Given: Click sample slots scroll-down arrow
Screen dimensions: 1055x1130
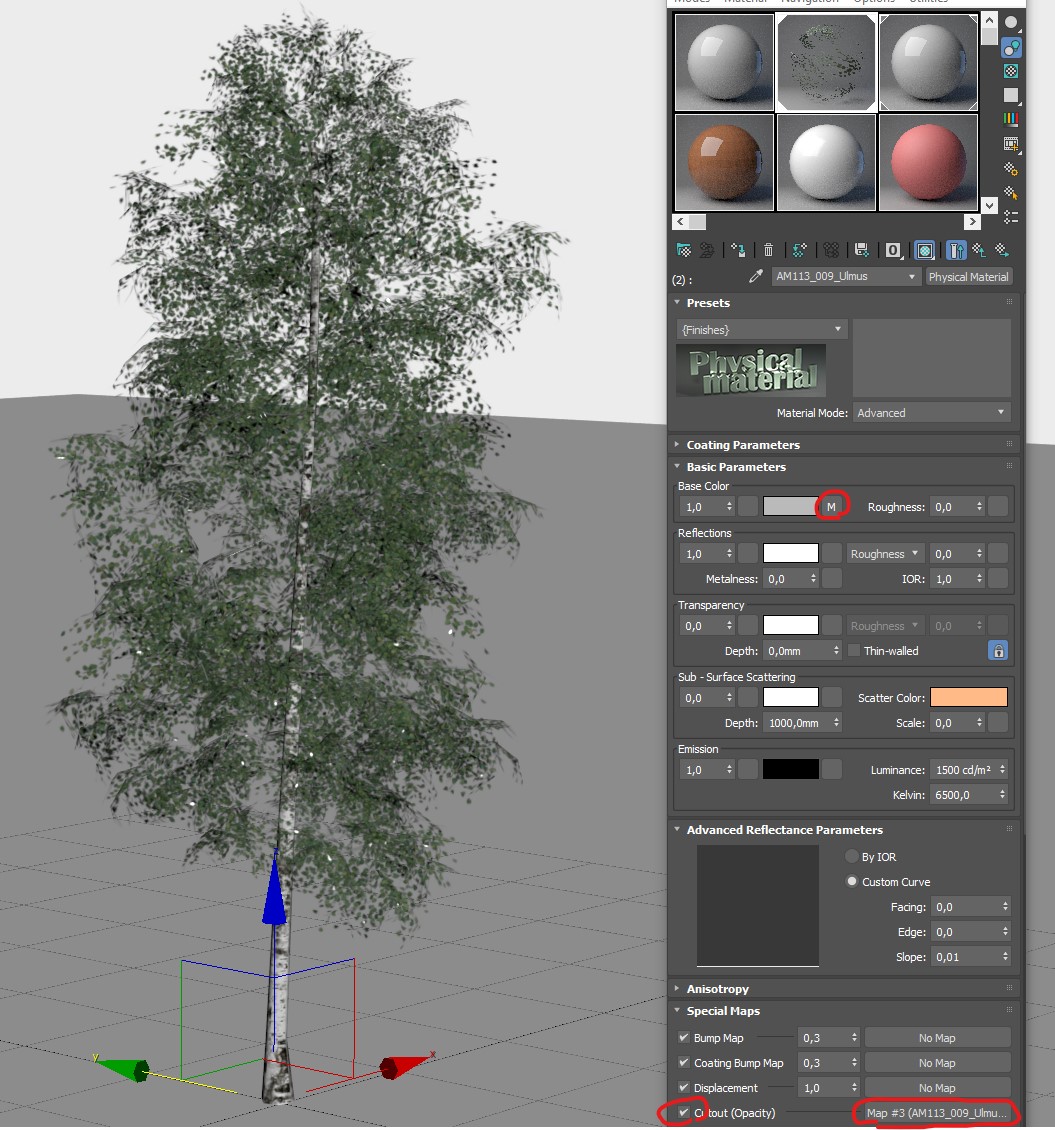Looking at the screenshot, I should pos(989,205).
